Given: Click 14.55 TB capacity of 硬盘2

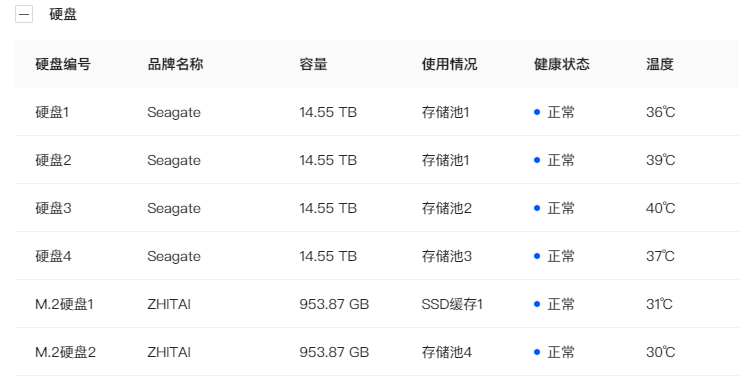Looking at the screenshot, I should [x=328, y=160].
